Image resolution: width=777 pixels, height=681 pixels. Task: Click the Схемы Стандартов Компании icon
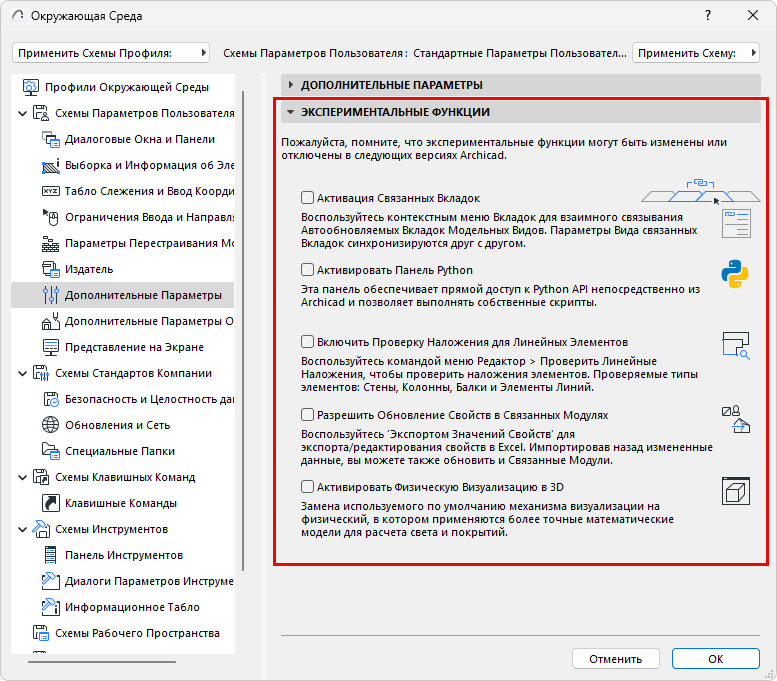point(41,373)
